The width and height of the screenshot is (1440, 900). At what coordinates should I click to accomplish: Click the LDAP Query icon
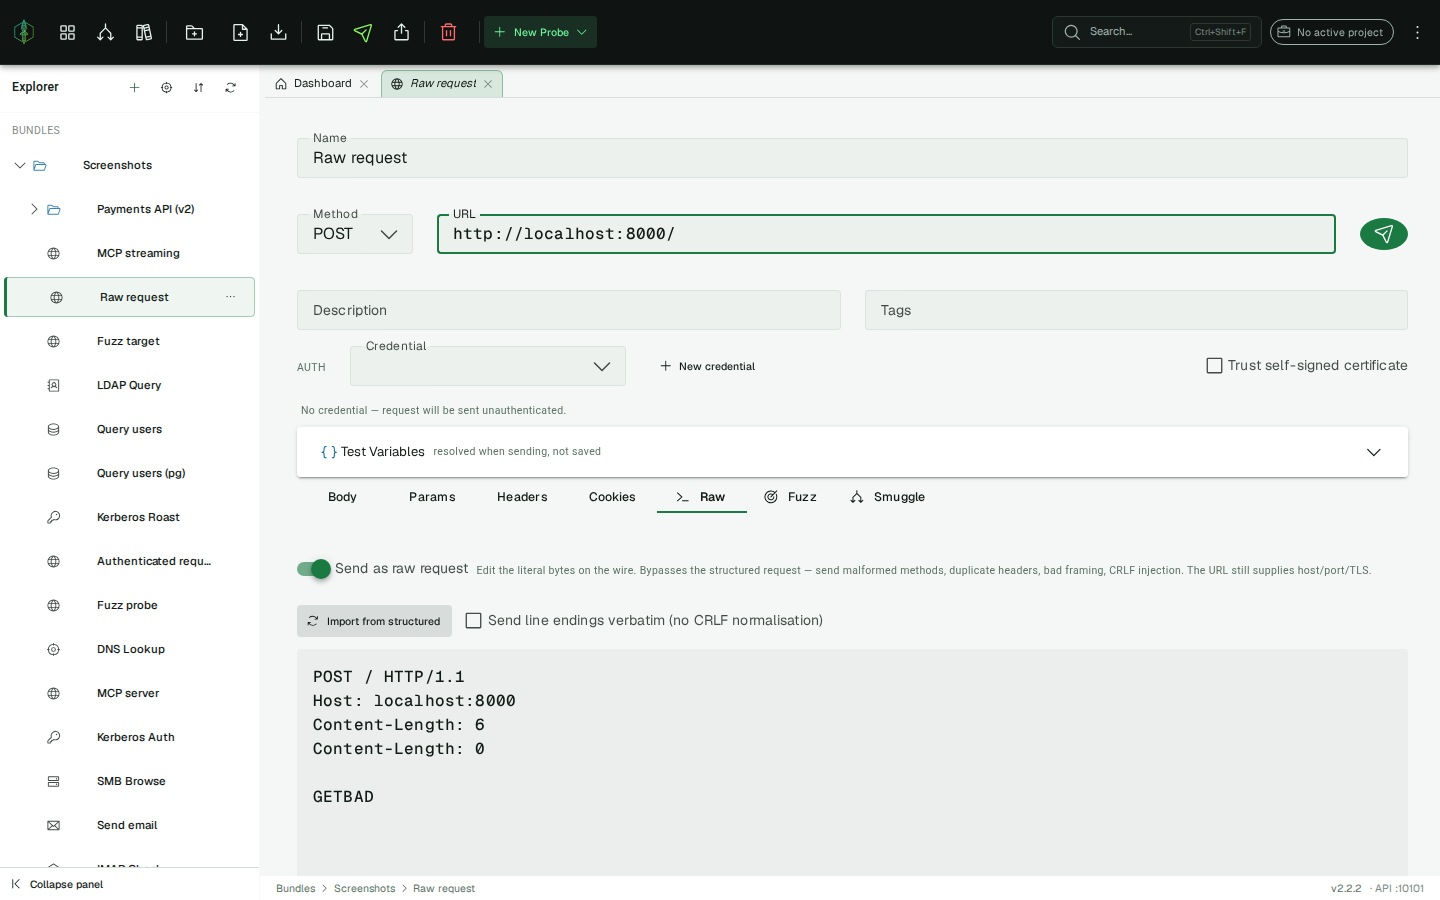pyautogui.click(x=54, y=385)
